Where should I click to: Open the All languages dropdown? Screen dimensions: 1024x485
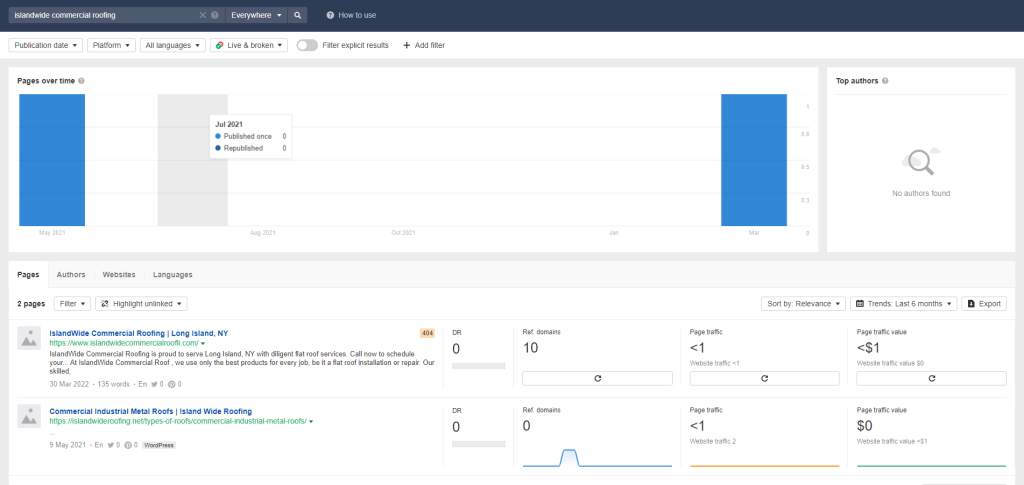(x=172, y=45)
